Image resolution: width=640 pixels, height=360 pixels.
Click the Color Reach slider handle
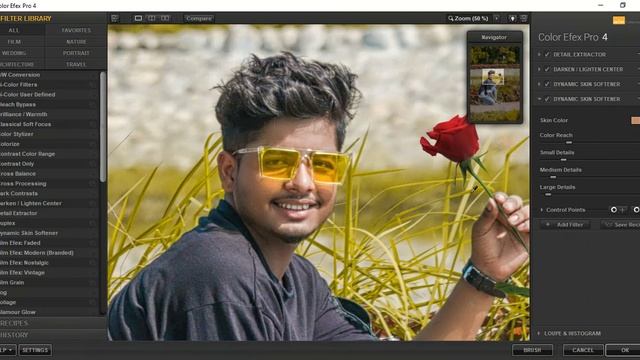tap(569, 142)
